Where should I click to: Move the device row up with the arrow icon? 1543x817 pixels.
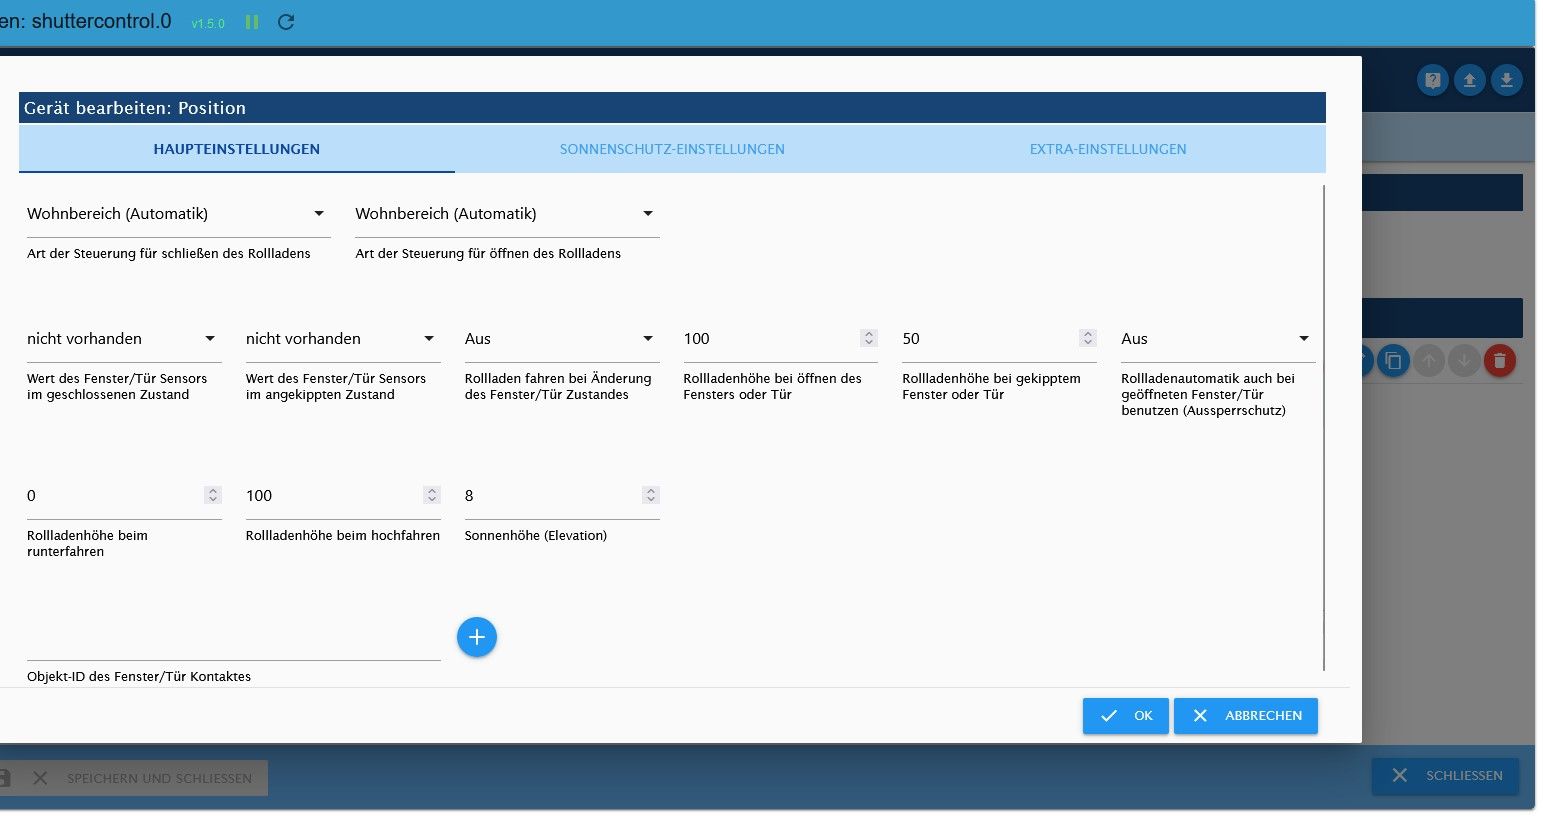point(1429,361)
